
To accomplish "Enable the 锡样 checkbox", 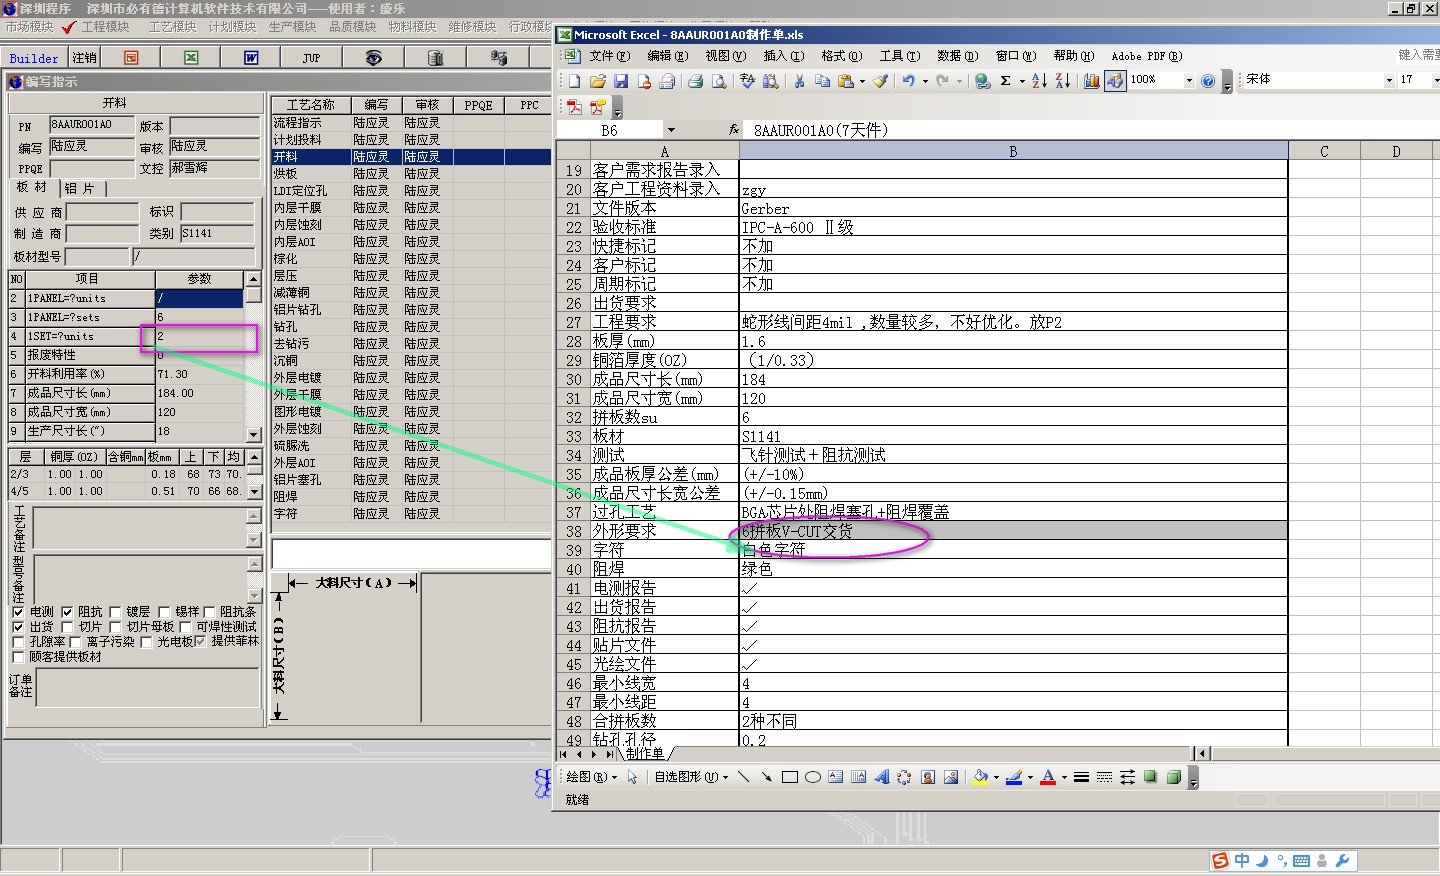I will tap(164, 612).
